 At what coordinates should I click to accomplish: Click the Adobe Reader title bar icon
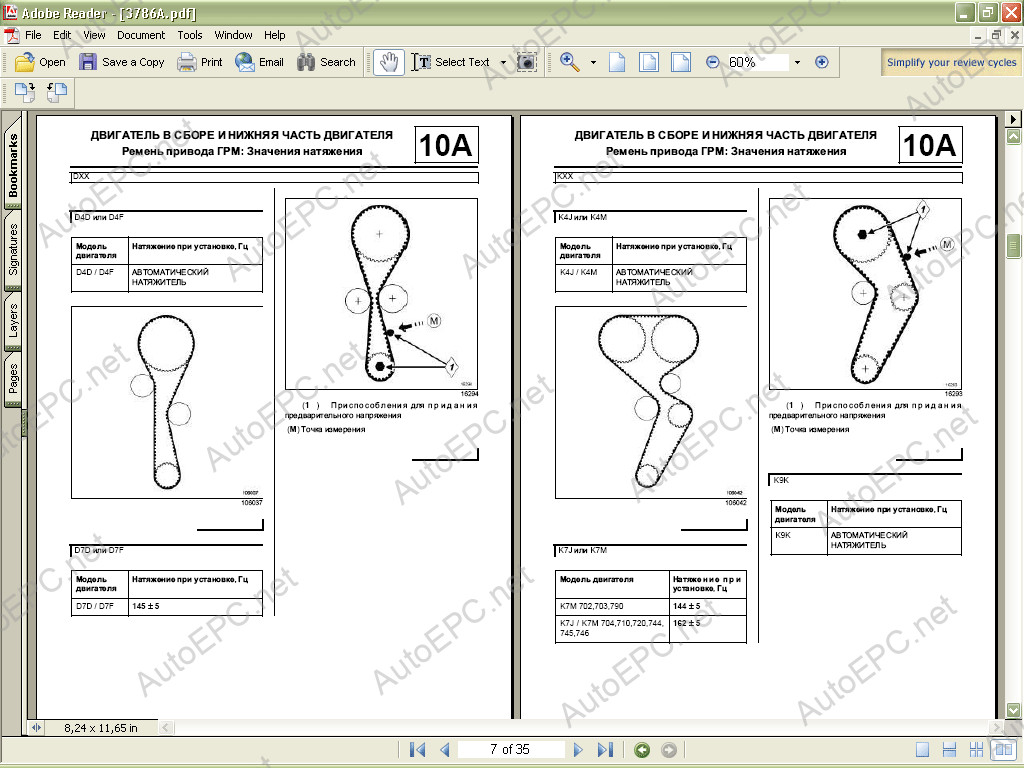coord(10,12)
